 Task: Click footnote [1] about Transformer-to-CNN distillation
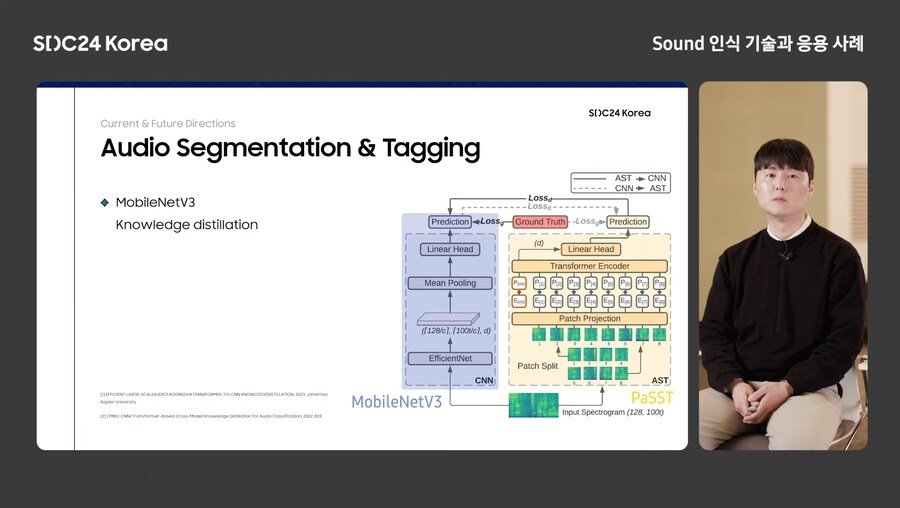click(x=214, y=398)
